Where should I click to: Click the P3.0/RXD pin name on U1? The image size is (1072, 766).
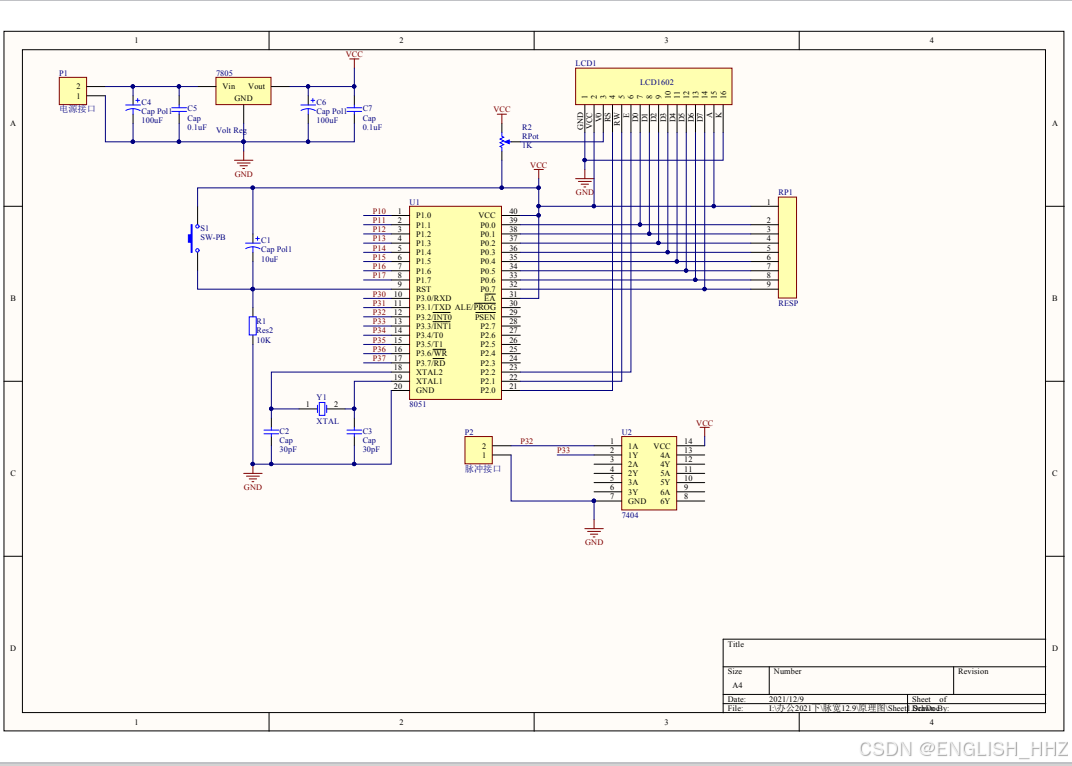pyautogui.click(x=433, y=298)
